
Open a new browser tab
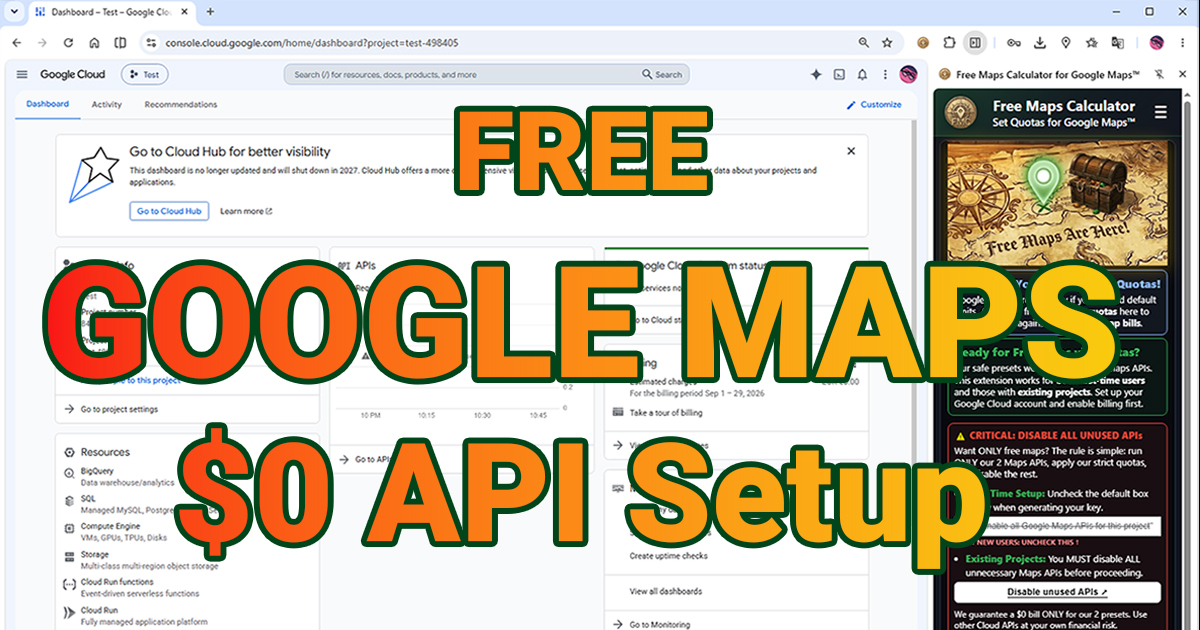point(210,12)
